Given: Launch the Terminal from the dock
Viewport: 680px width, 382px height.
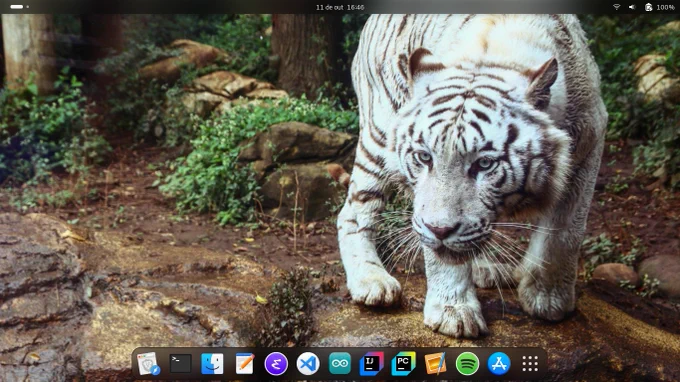Looking at the screenshot, I should click(180, 363).
